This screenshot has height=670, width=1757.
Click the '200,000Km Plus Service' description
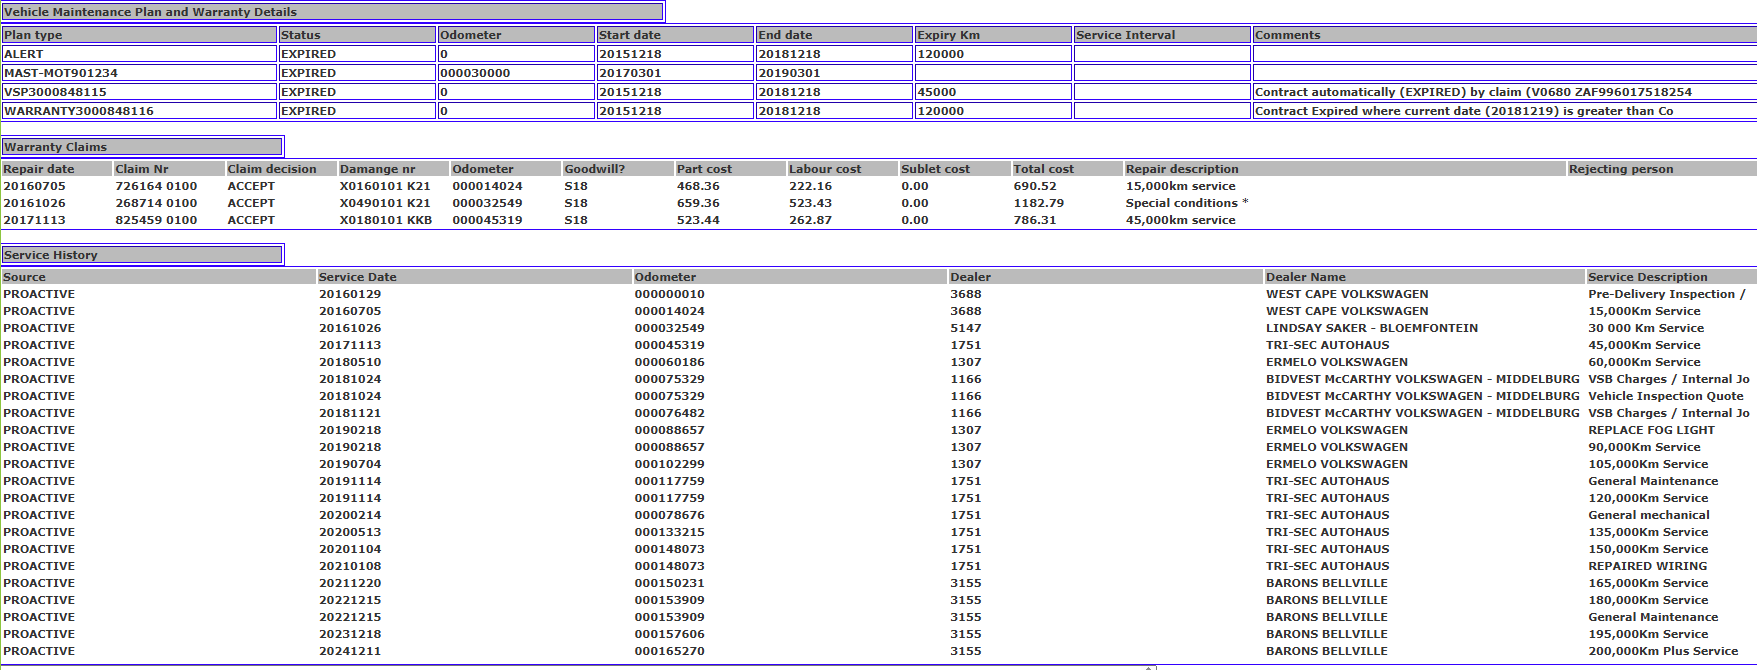(1663, 651)
